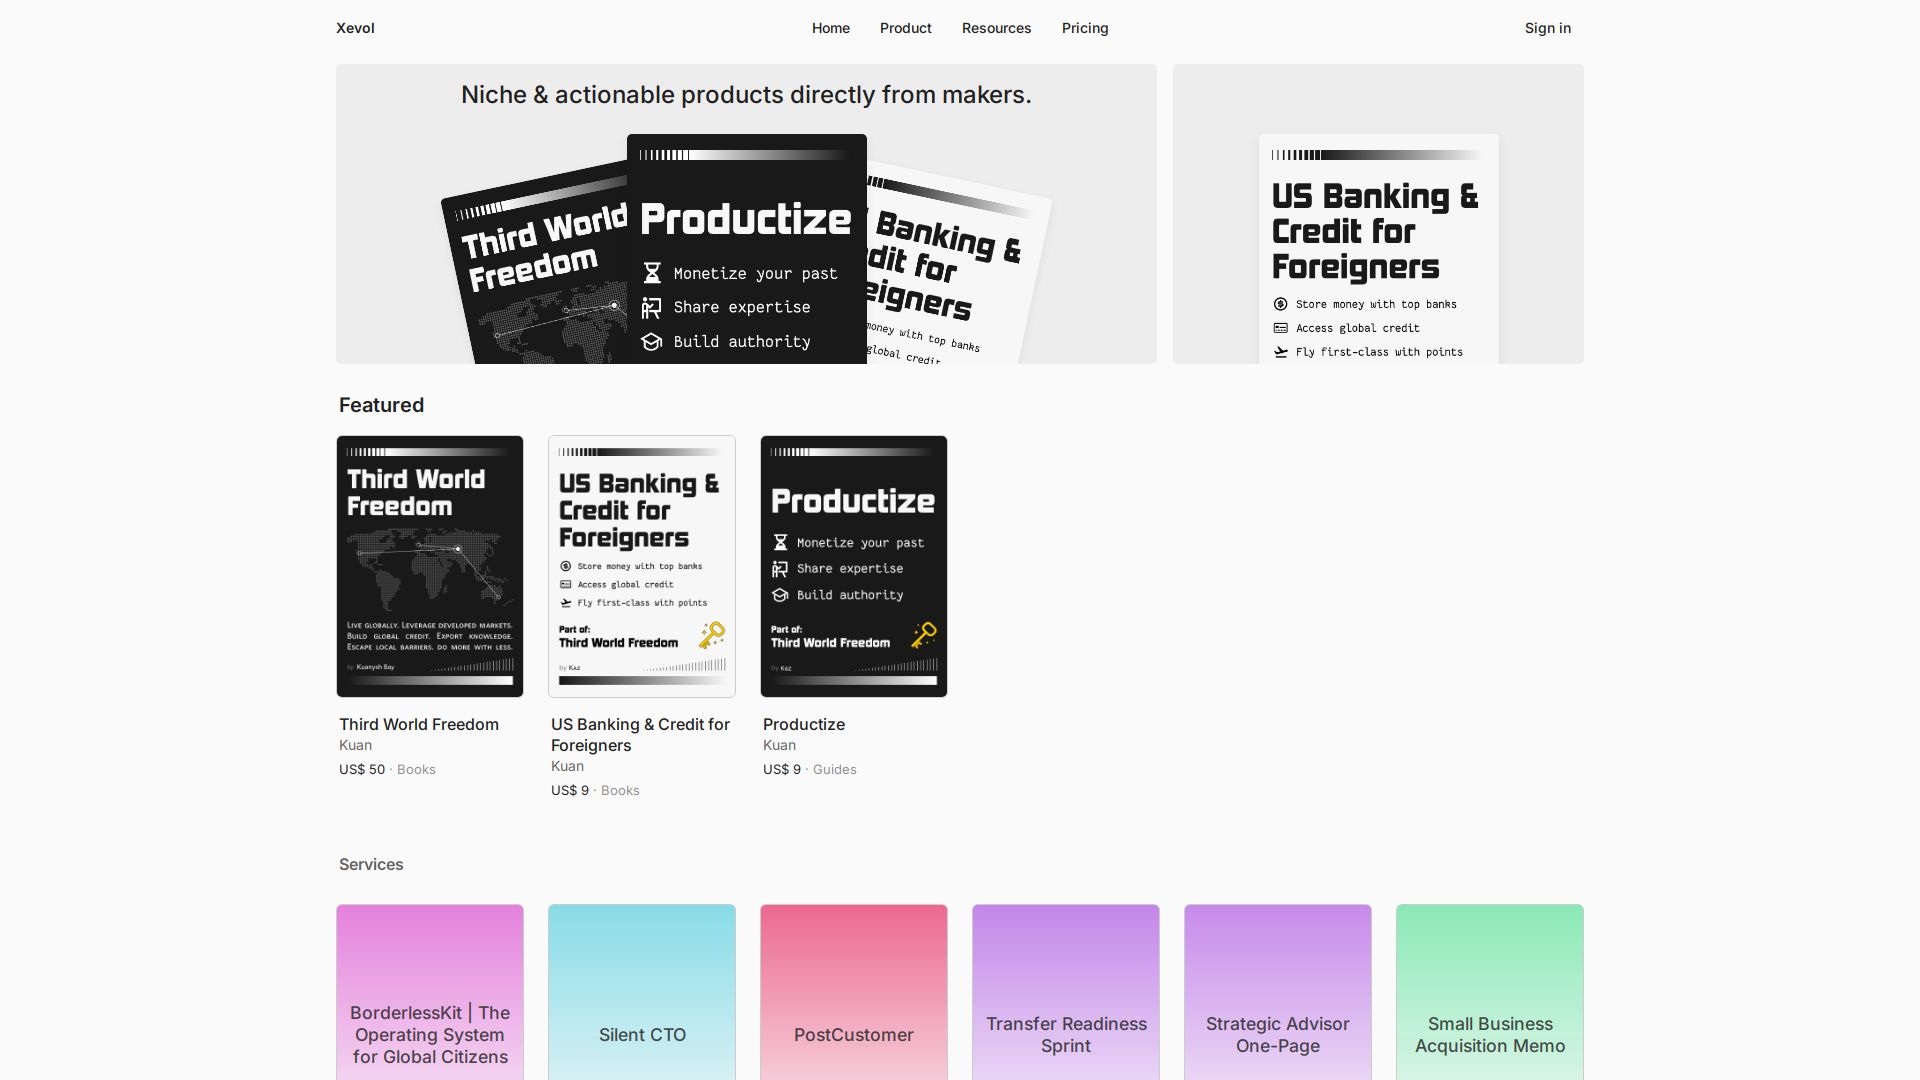Click the Guides category label
Image resolution: width=1920 pixels, height=1080 pixels.
[834, 769]
